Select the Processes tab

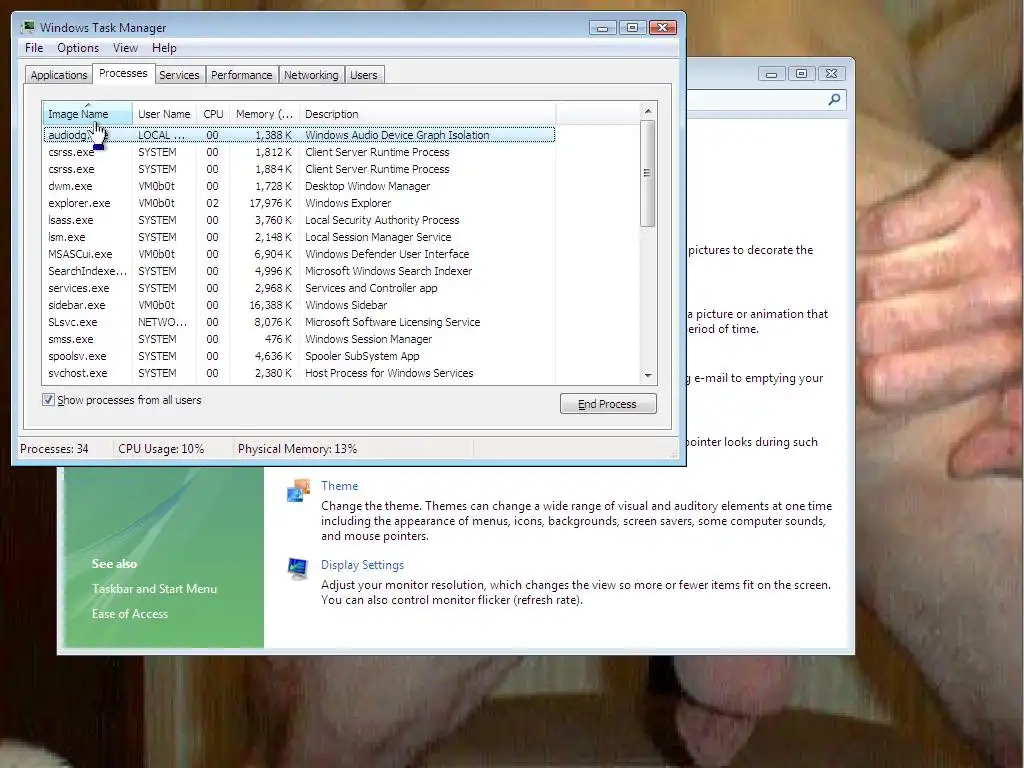point(123,73)
